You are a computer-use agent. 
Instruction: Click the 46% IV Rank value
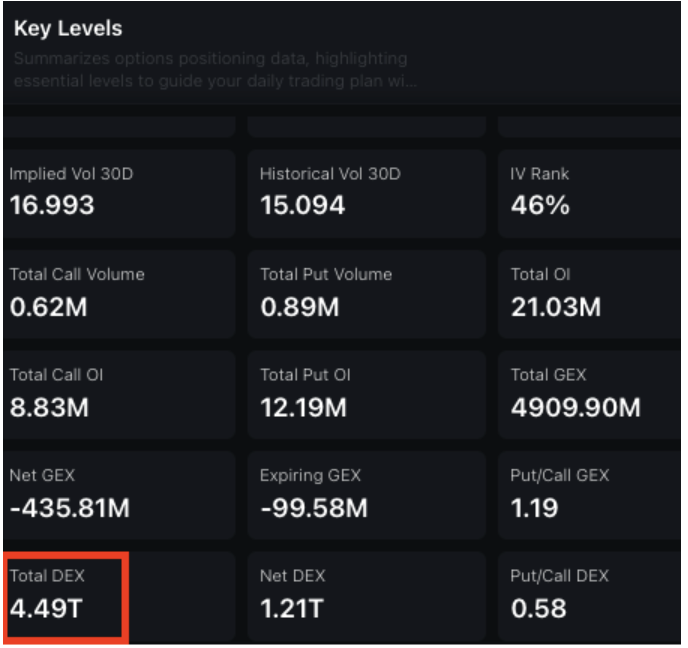(540, 205)
